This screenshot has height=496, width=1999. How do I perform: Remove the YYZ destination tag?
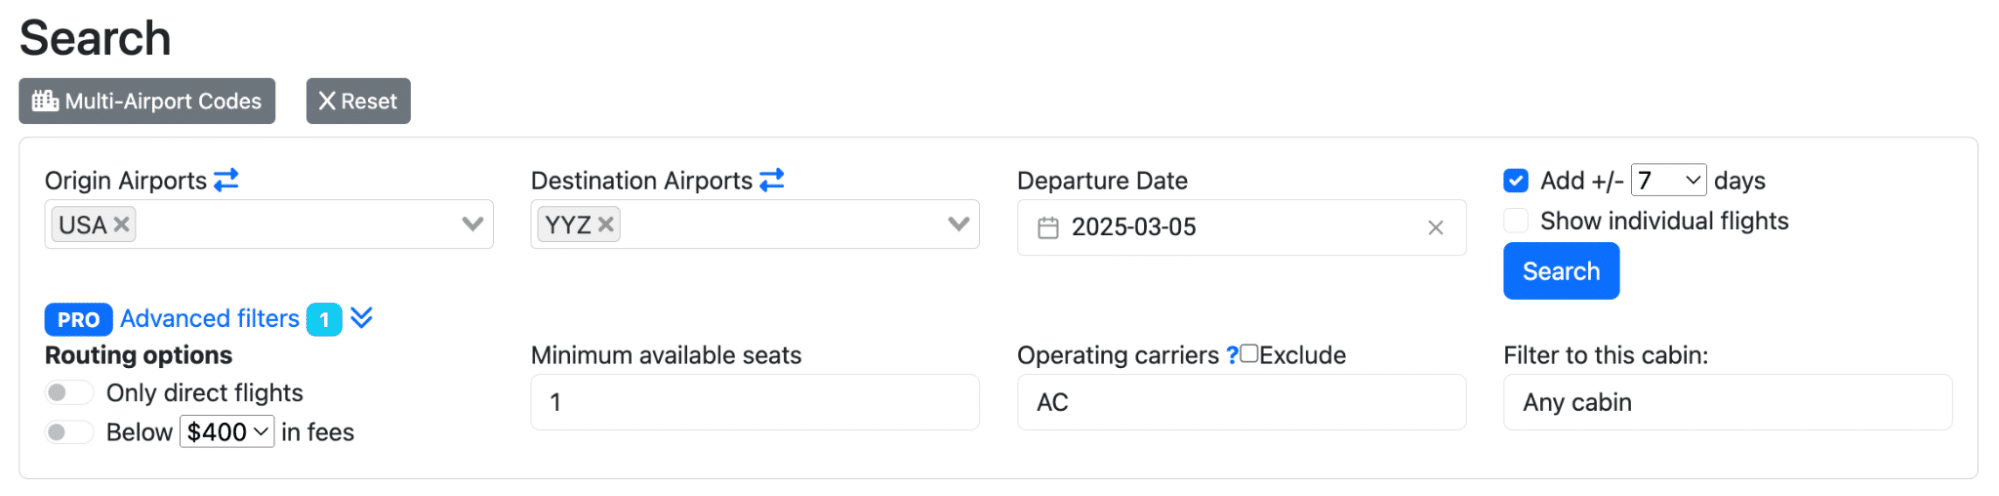click(606, 224)
